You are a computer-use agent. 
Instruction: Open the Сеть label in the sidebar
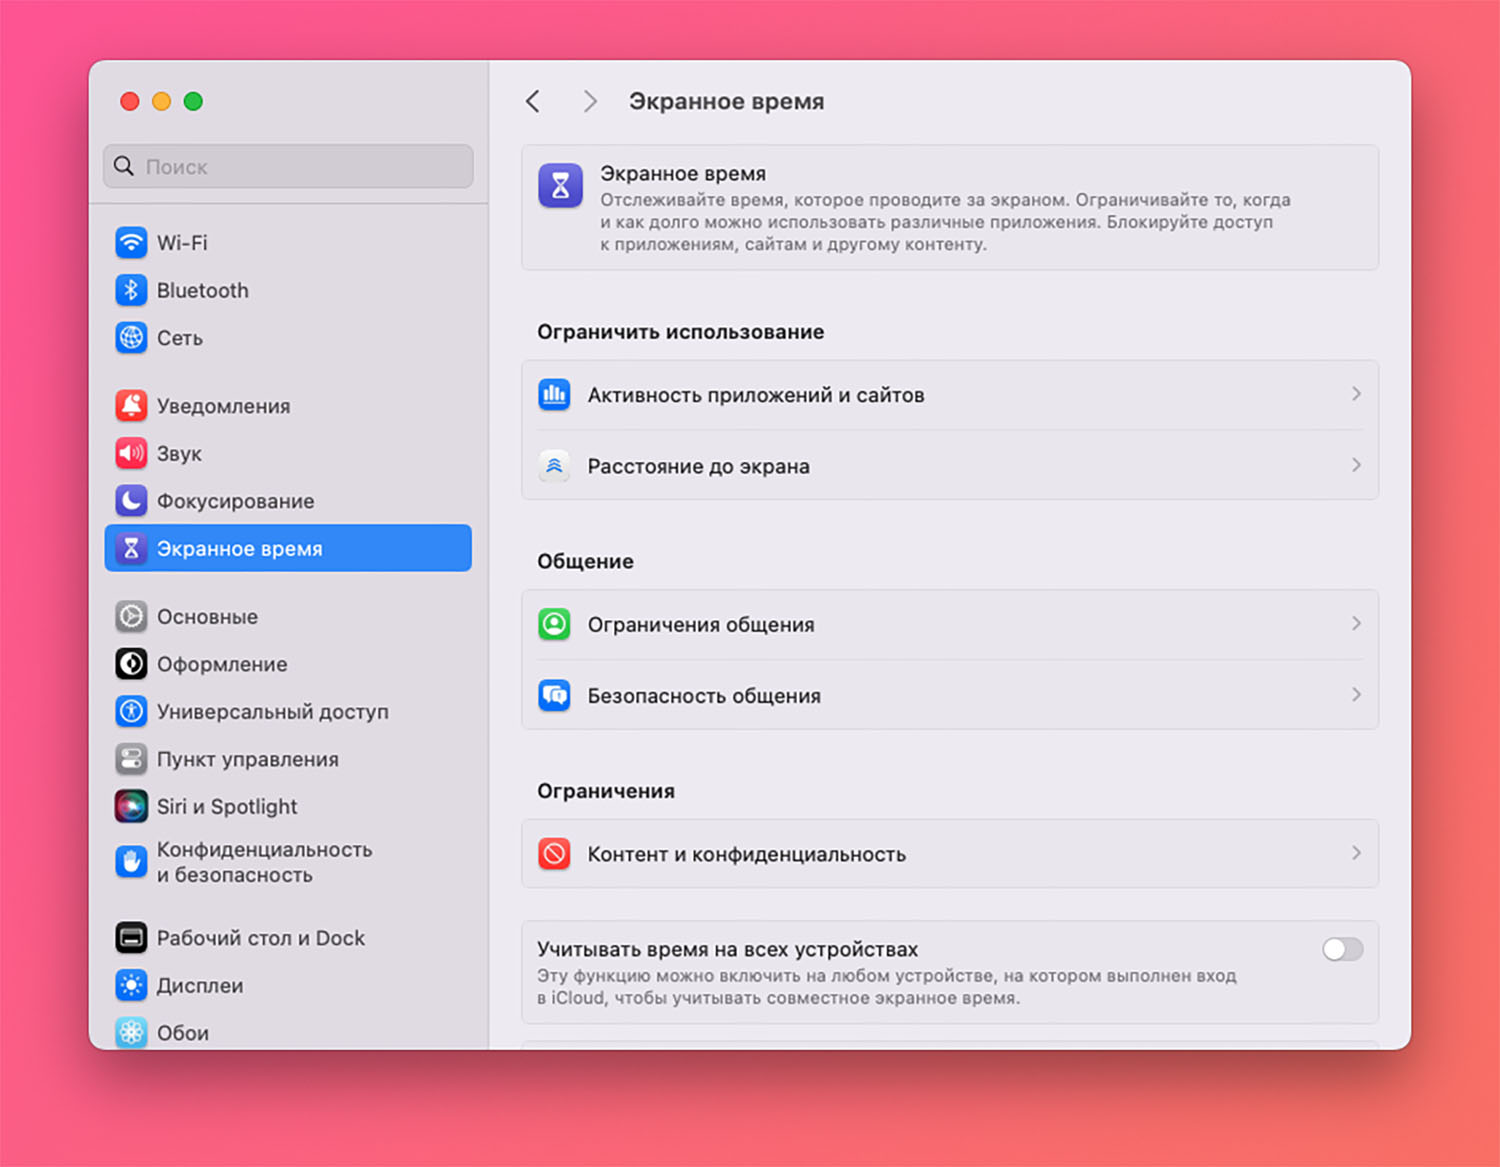(x=180, y=338)
